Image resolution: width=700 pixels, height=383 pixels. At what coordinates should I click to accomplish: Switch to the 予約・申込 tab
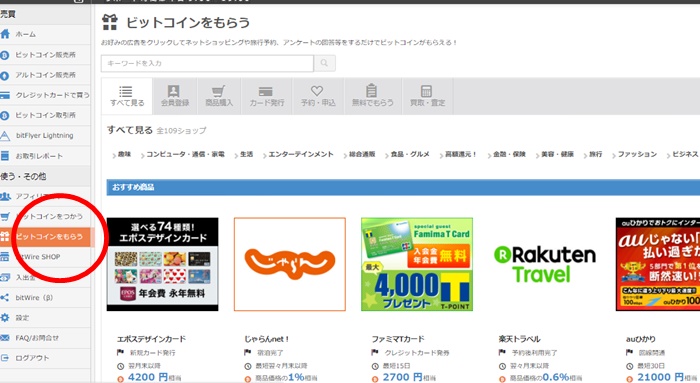318,96
